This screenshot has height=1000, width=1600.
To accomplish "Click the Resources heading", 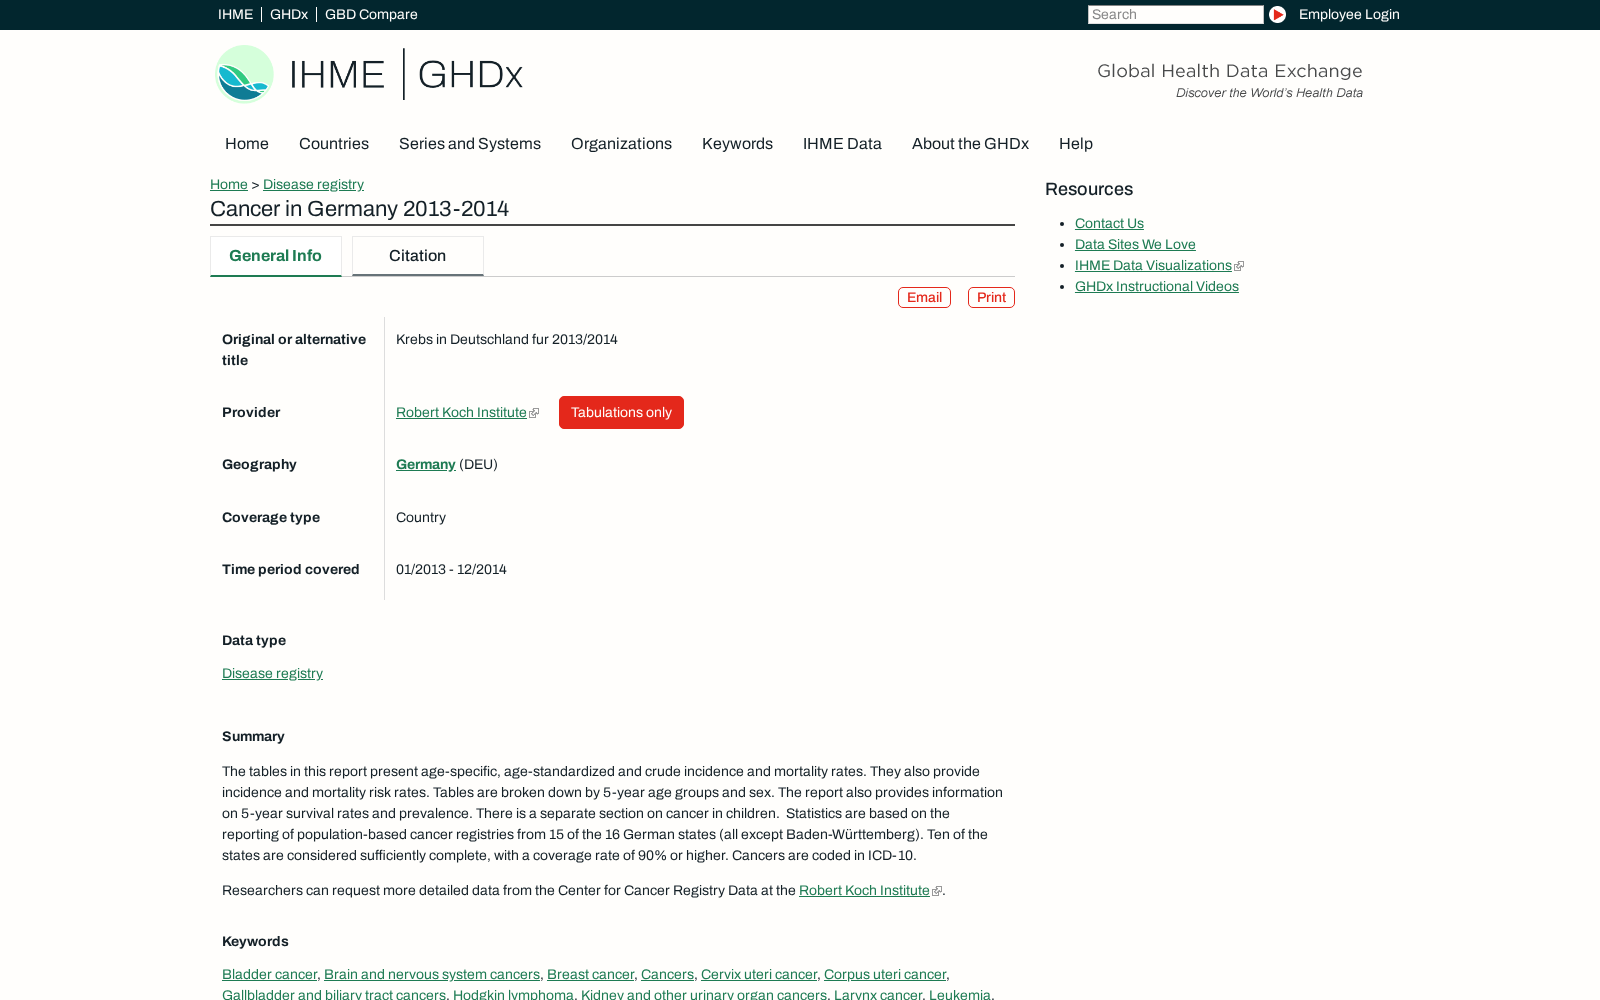I will [1089, 189].
